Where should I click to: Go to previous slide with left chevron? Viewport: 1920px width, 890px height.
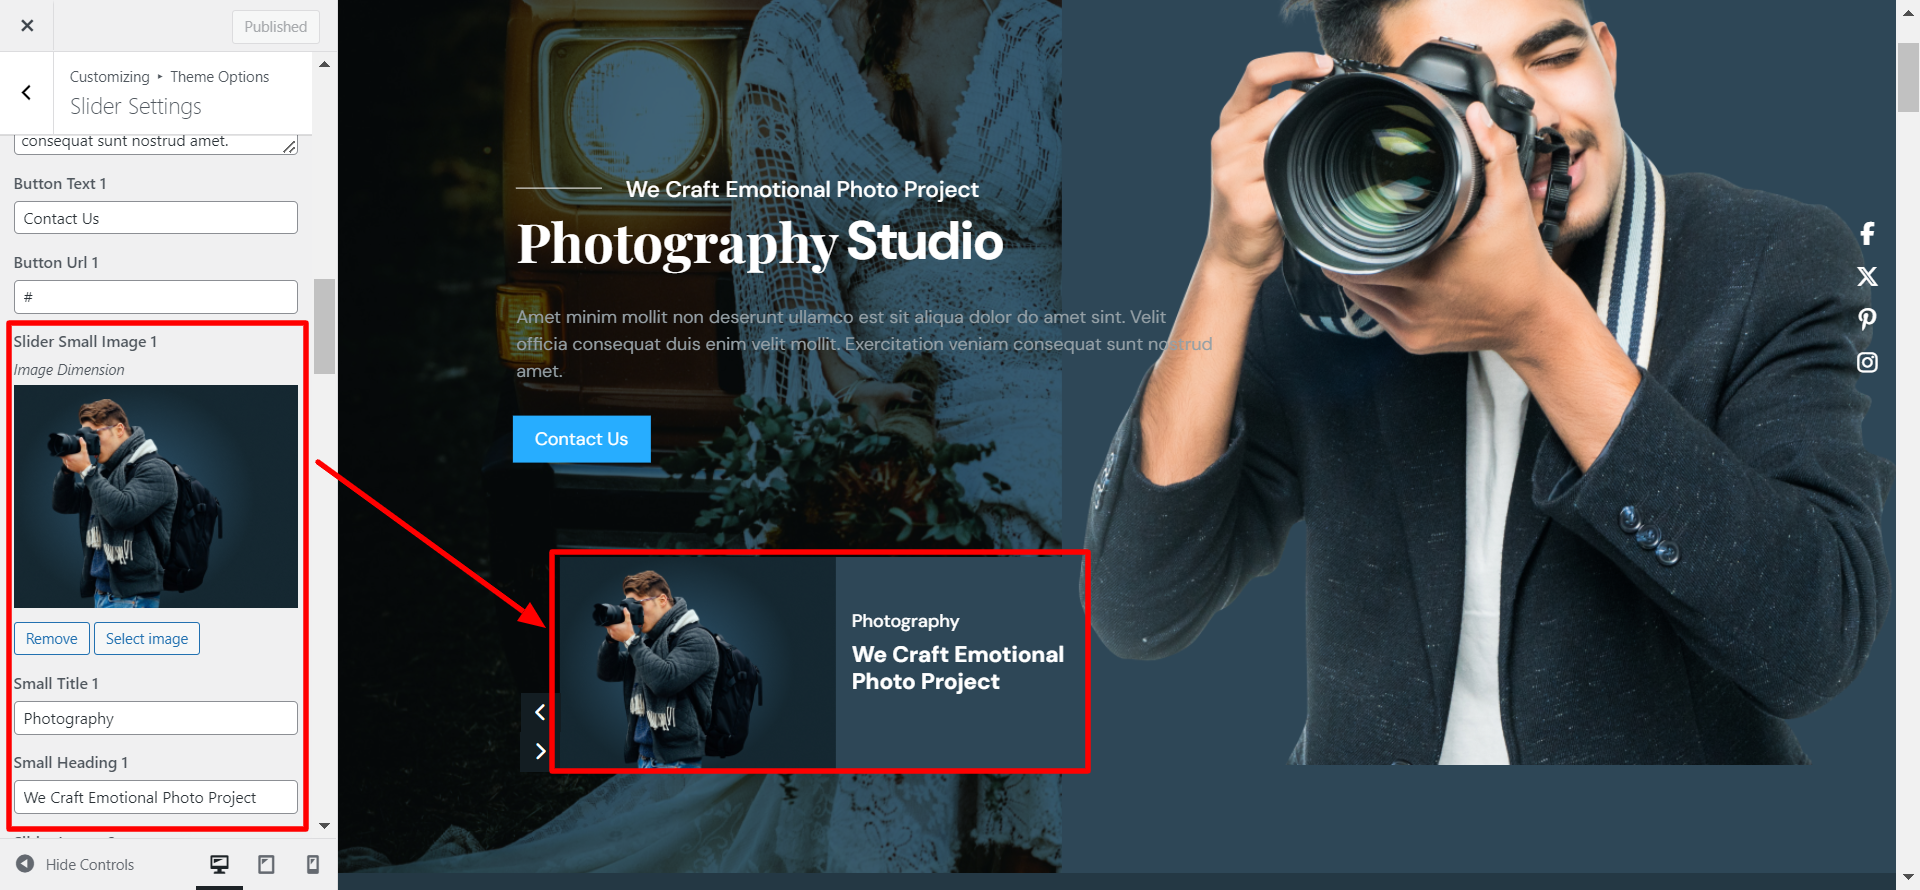[540, 712]
